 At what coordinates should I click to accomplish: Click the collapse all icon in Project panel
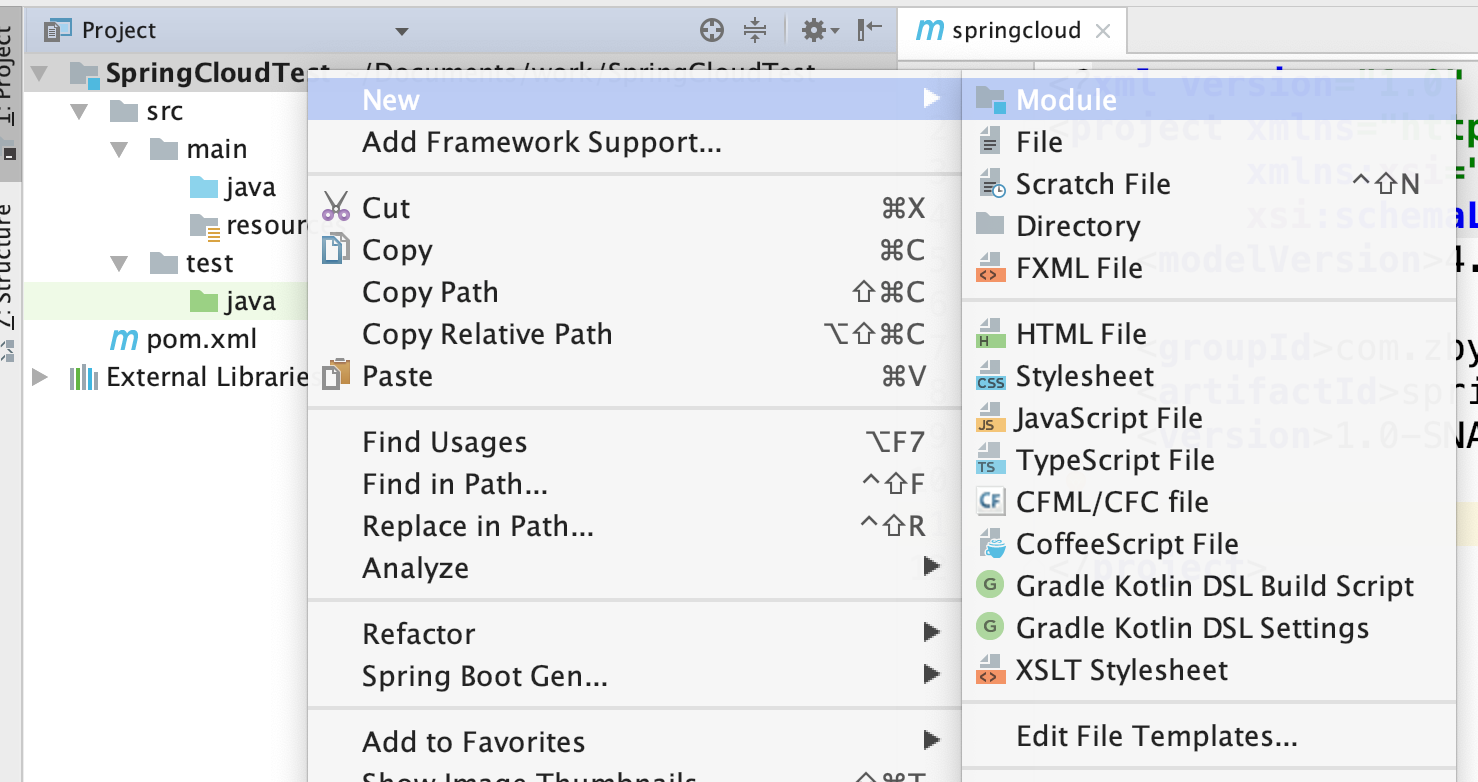755,31
